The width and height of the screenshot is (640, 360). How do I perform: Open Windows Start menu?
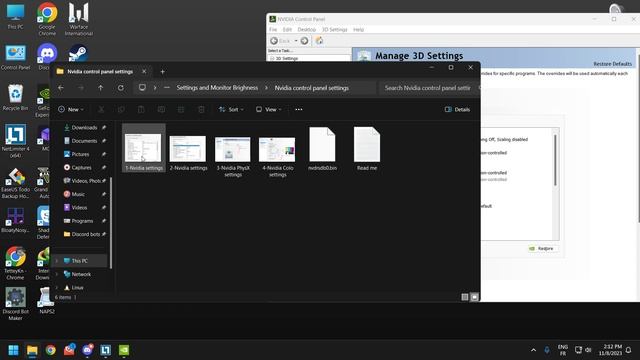click(x=13, y=350)
